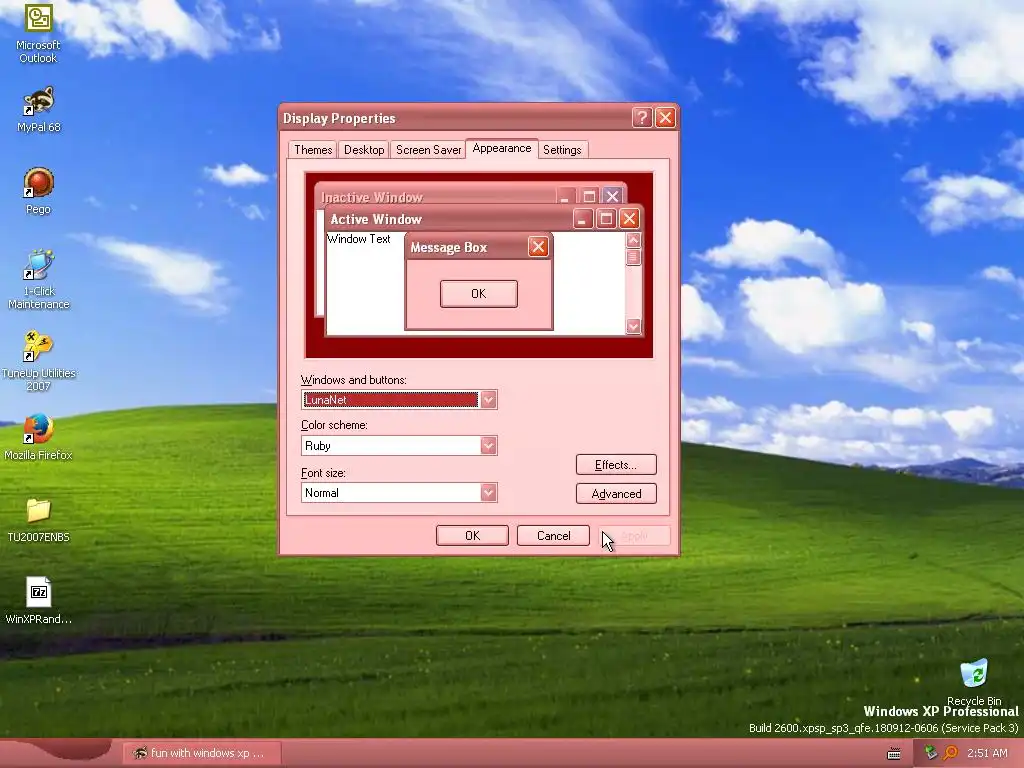
Task: Switch to the Settings tab
Action: click(562, 150)
